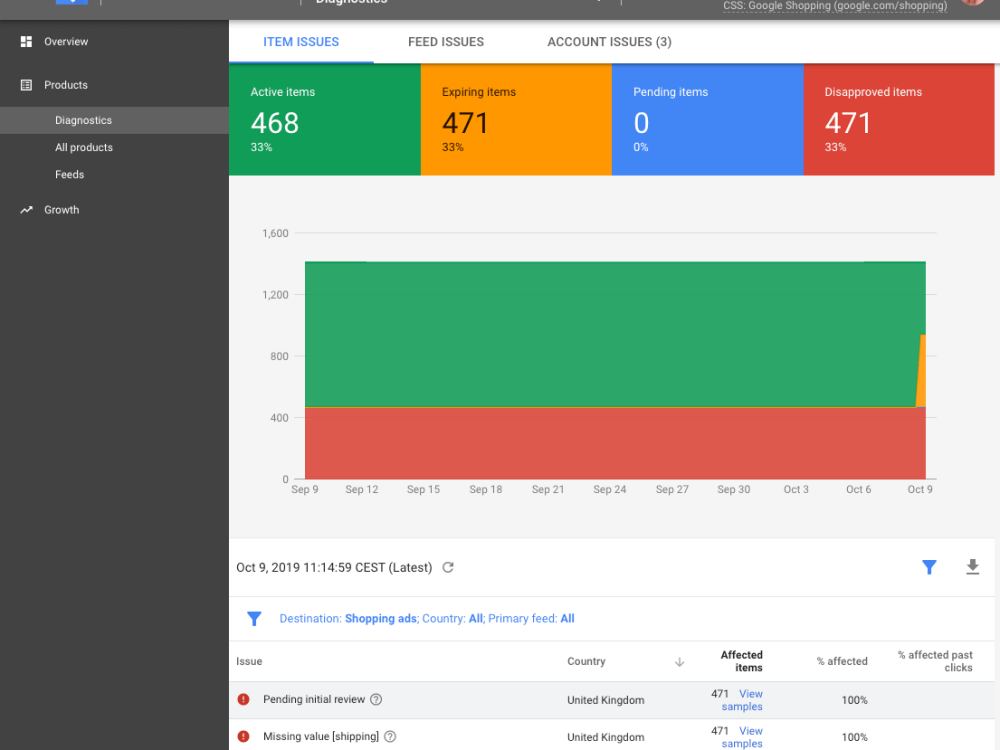Sort by the Country column arrow
1000x750 pixels.
click(x=679, y=662)
